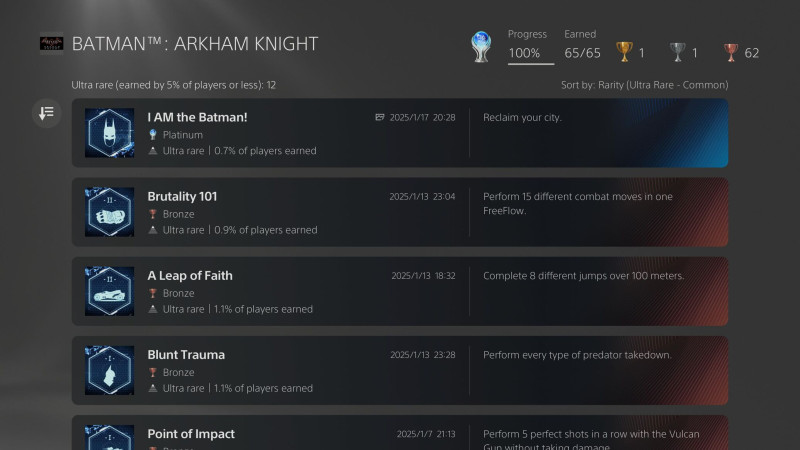Click the Point of Impact trophy title

point(191,434)
